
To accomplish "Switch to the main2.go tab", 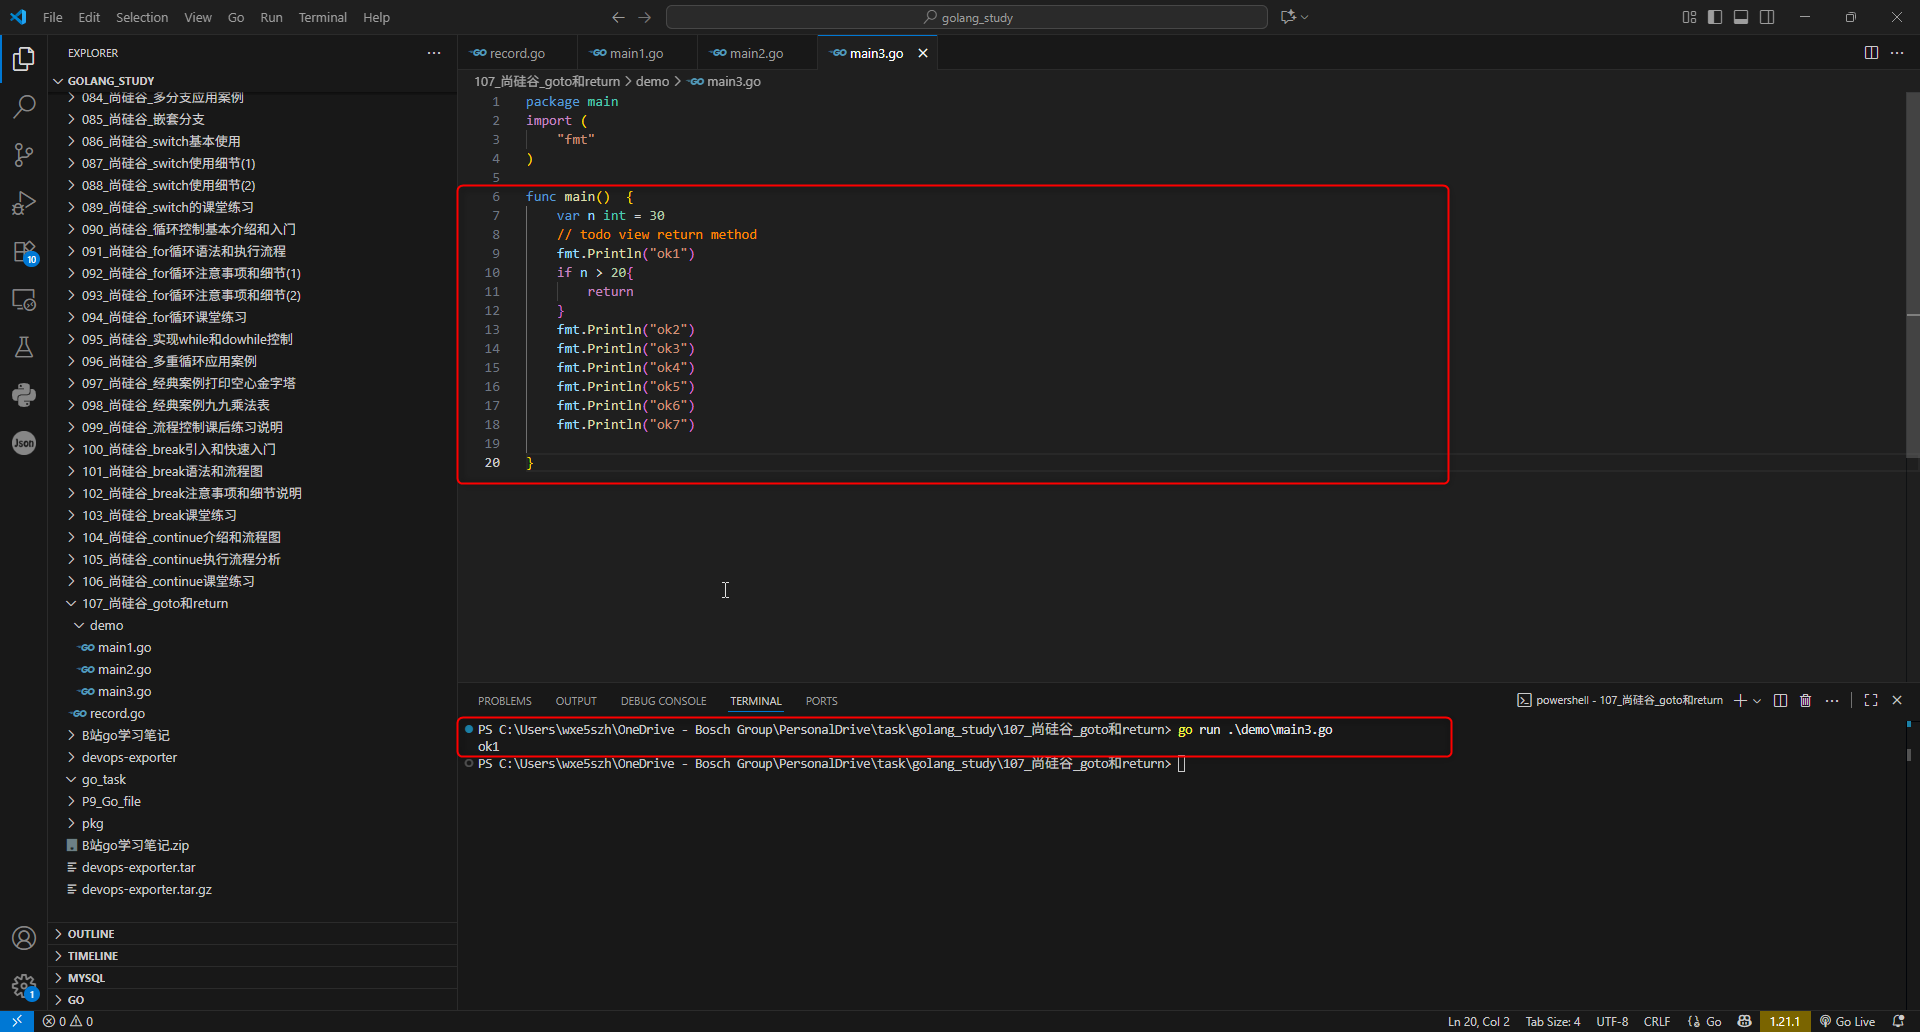I will click(756, 53).
